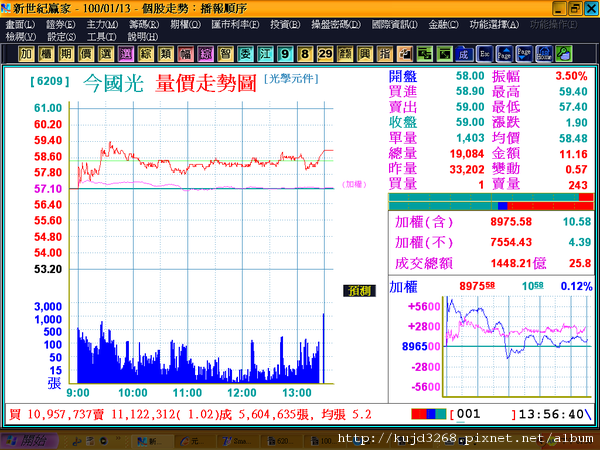
Task: Click the Esc toolbar button
Action: click(484, 54)
